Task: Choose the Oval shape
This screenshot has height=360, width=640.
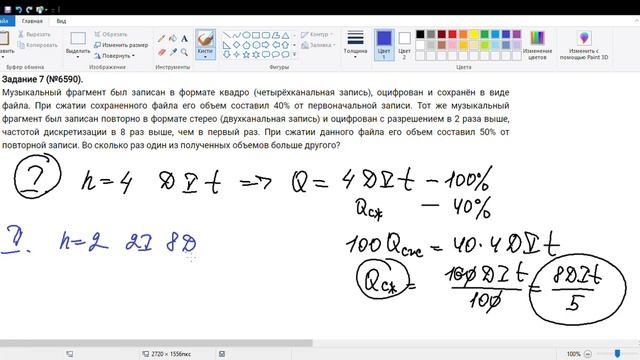Action: 246,36
